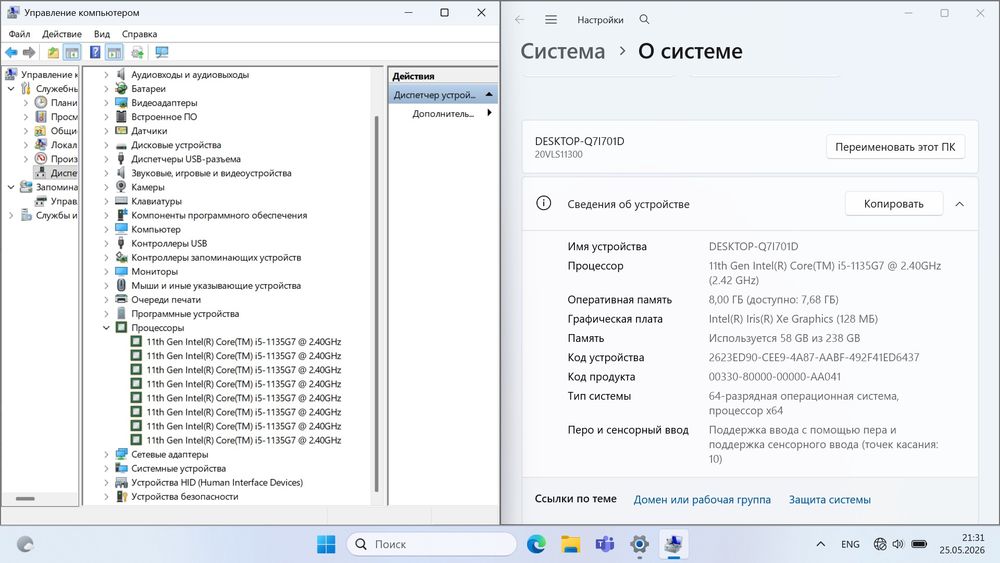Click the Windows Start button
Screen dimensions: 1000x563
pyautogui.click(x=326, y=544)
